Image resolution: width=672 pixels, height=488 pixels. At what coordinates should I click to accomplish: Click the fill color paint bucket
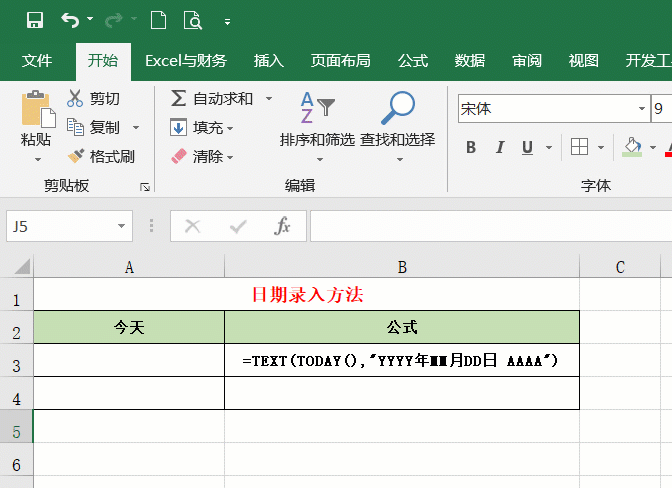point(631,148)
